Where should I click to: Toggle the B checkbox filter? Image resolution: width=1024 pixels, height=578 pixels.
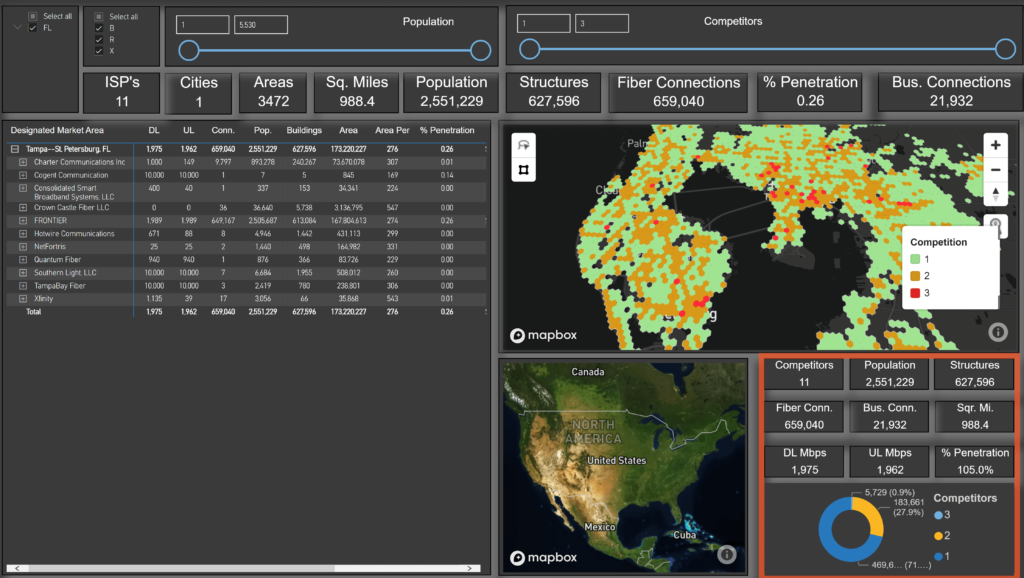click(97, 28)
